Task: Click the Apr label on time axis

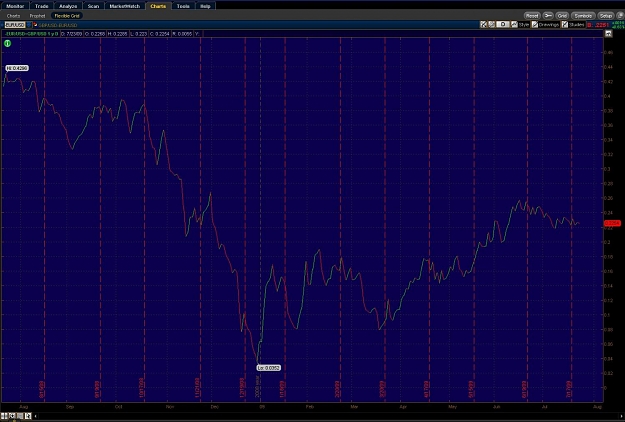Action: [403, 407]
